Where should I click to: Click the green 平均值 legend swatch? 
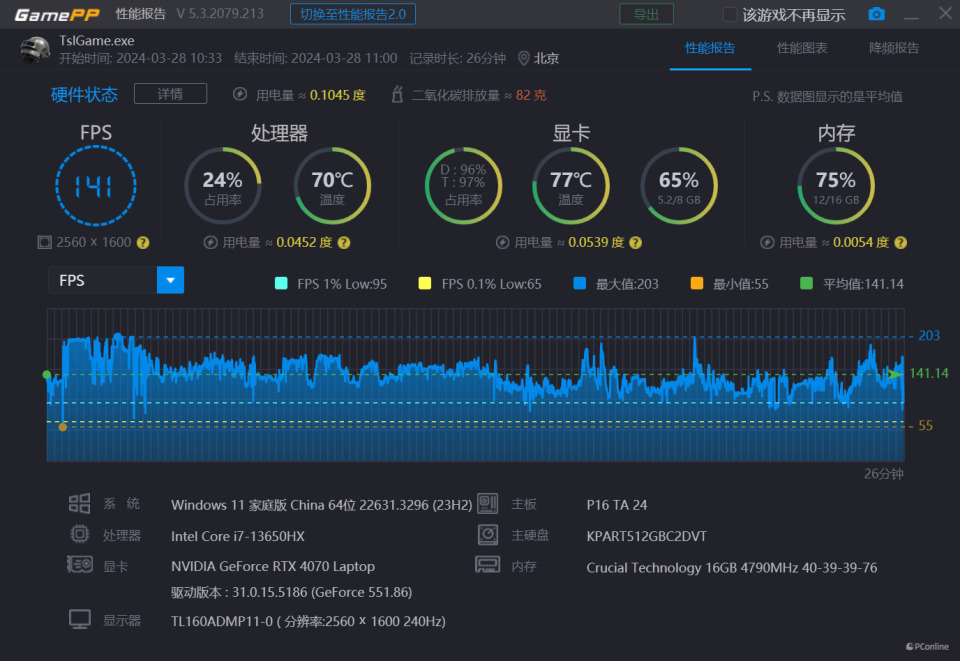[x=806, y=283]
